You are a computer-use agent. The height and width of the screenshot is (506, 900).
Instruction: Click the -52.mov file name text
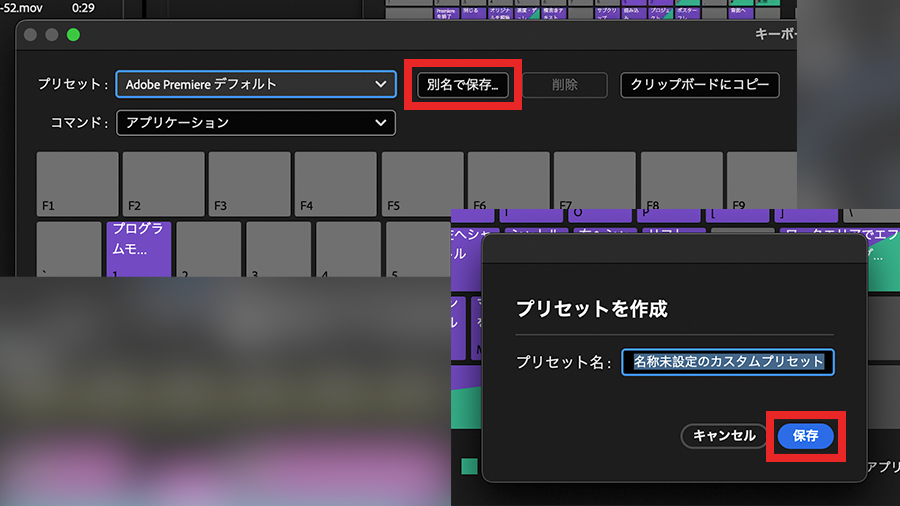pos(23,8)
